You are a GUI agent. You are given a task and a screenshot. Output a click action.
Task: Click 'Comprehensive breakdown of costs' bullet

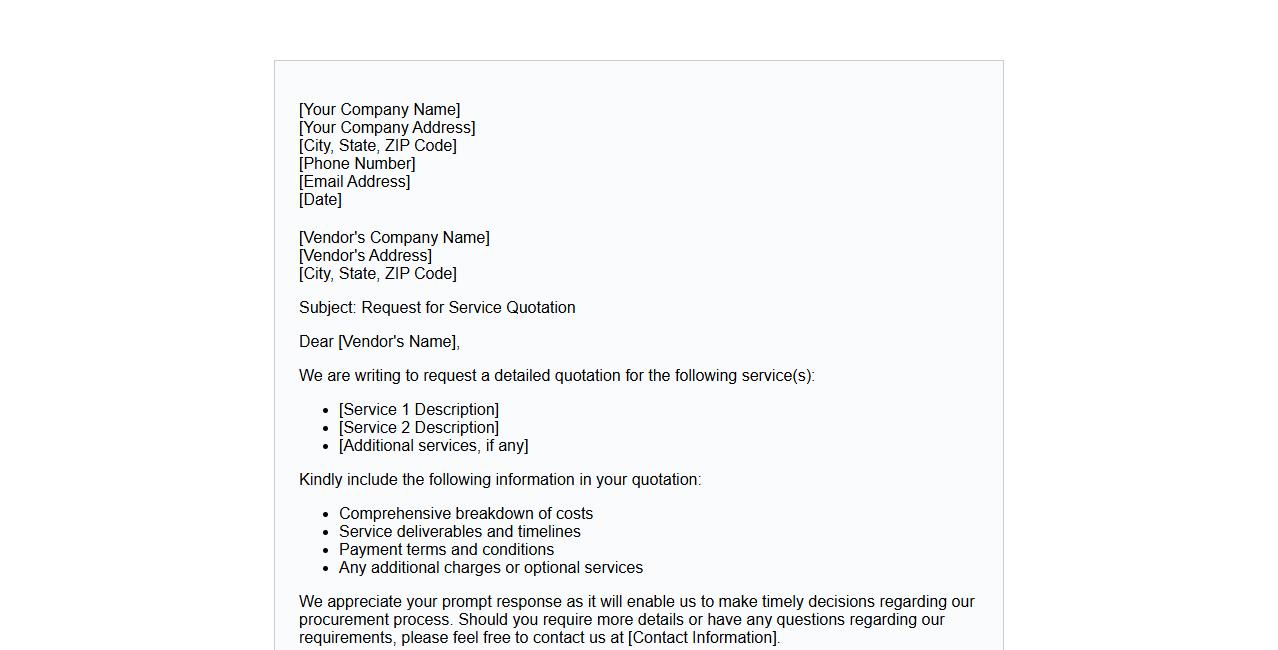point(466,514)
